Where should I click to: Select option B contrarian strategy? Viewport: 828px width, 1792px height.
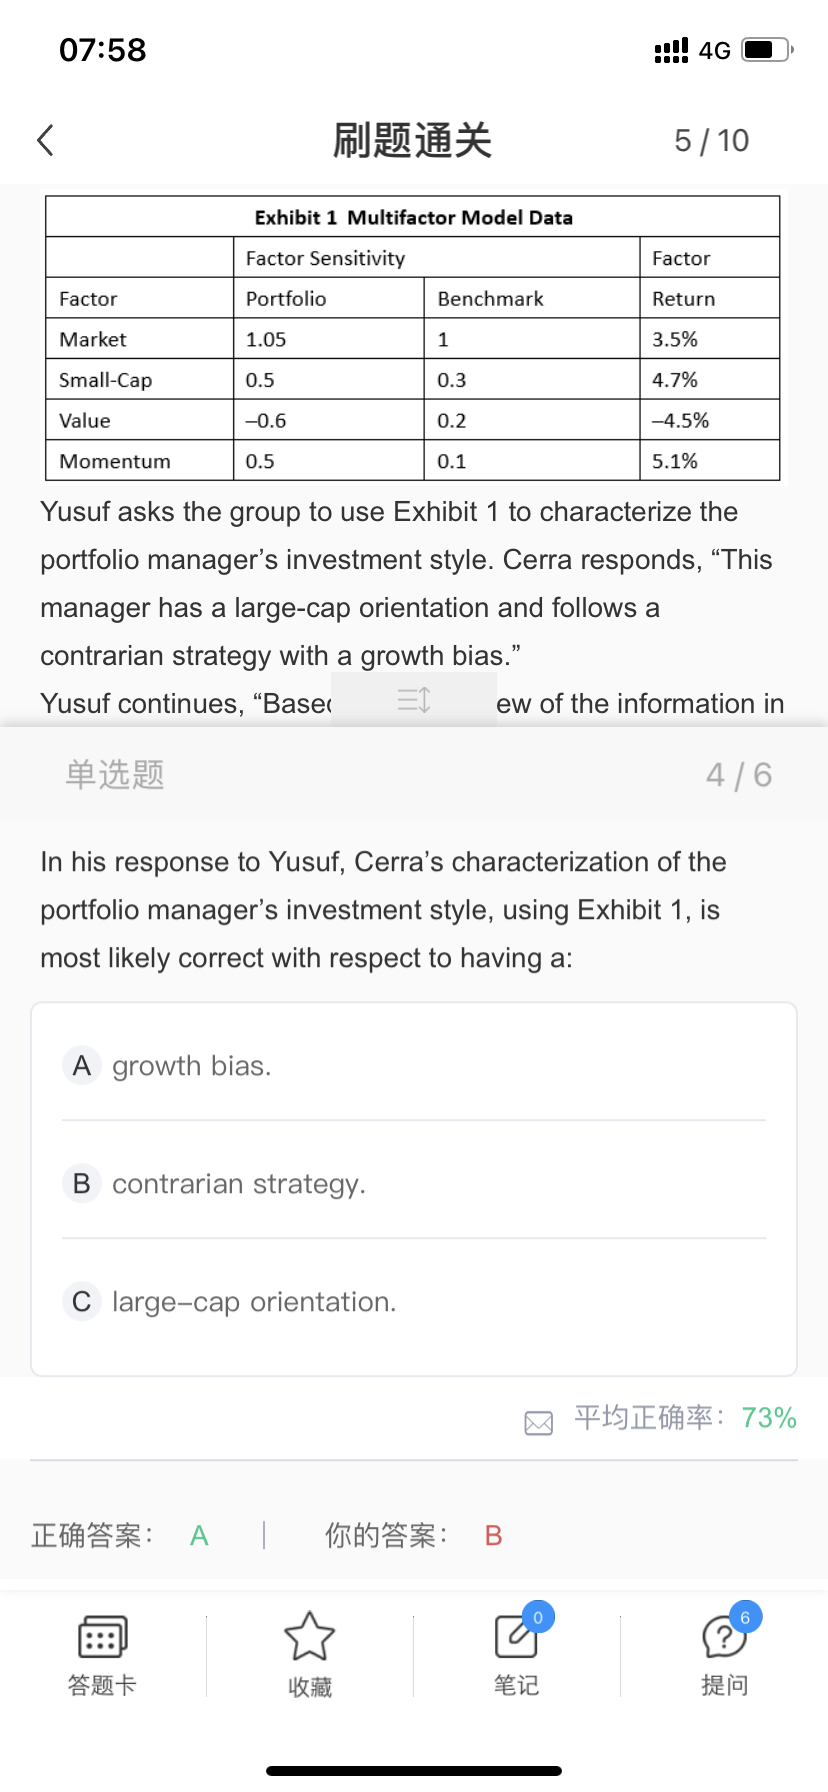tap(238, 1184)
